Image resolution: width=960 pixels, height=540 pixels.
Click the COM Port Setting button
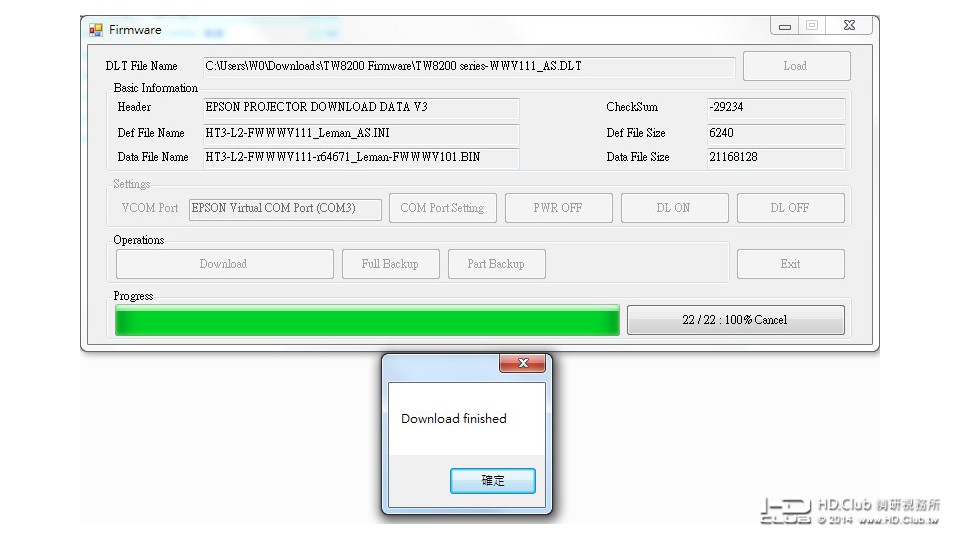click(443, 208)
